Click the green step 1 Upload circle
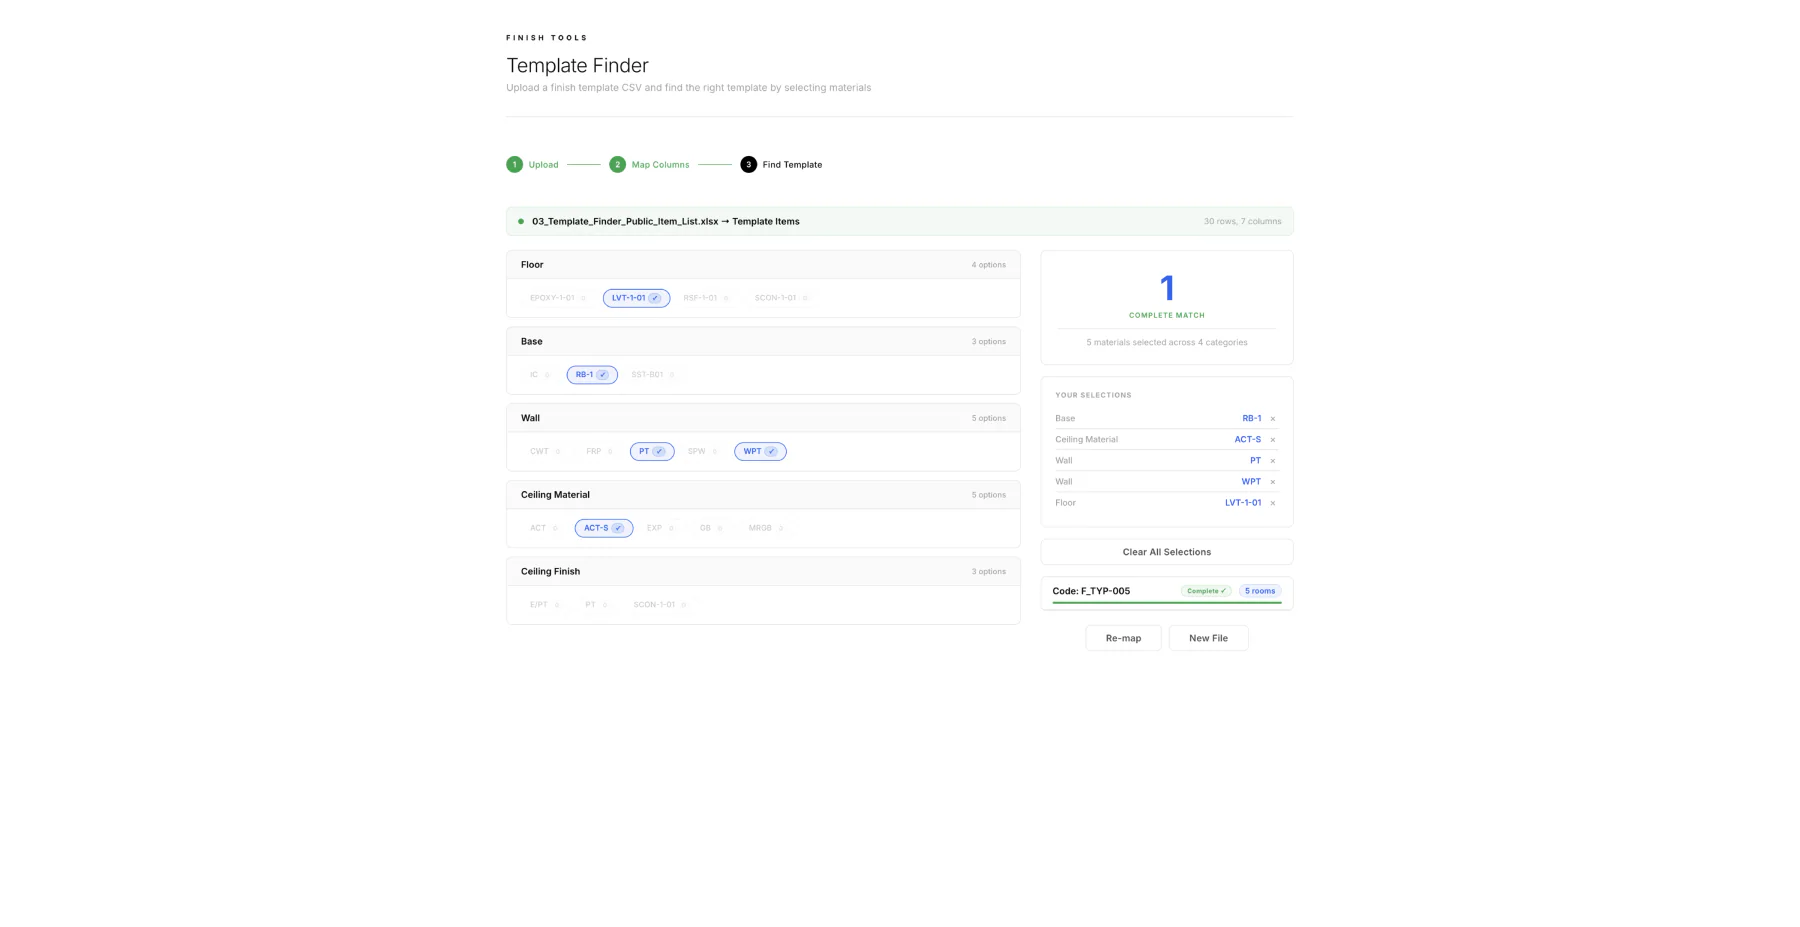Screen dimensions: 1800x927 pos(514,164)
